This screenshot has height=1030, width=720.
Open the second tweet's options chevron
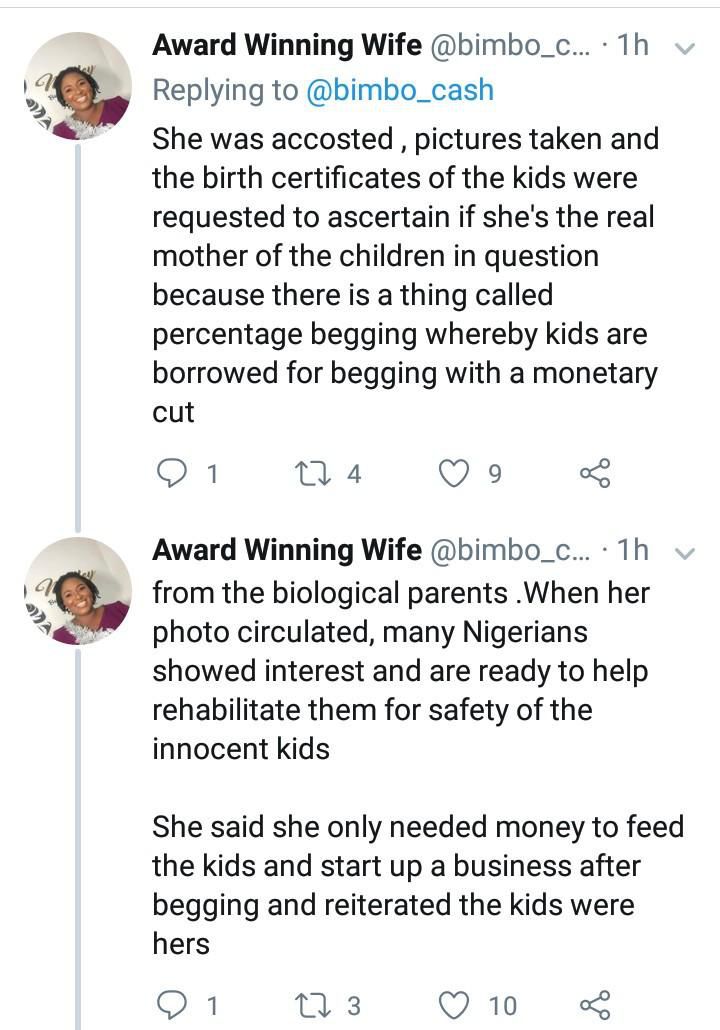point(685,552)
